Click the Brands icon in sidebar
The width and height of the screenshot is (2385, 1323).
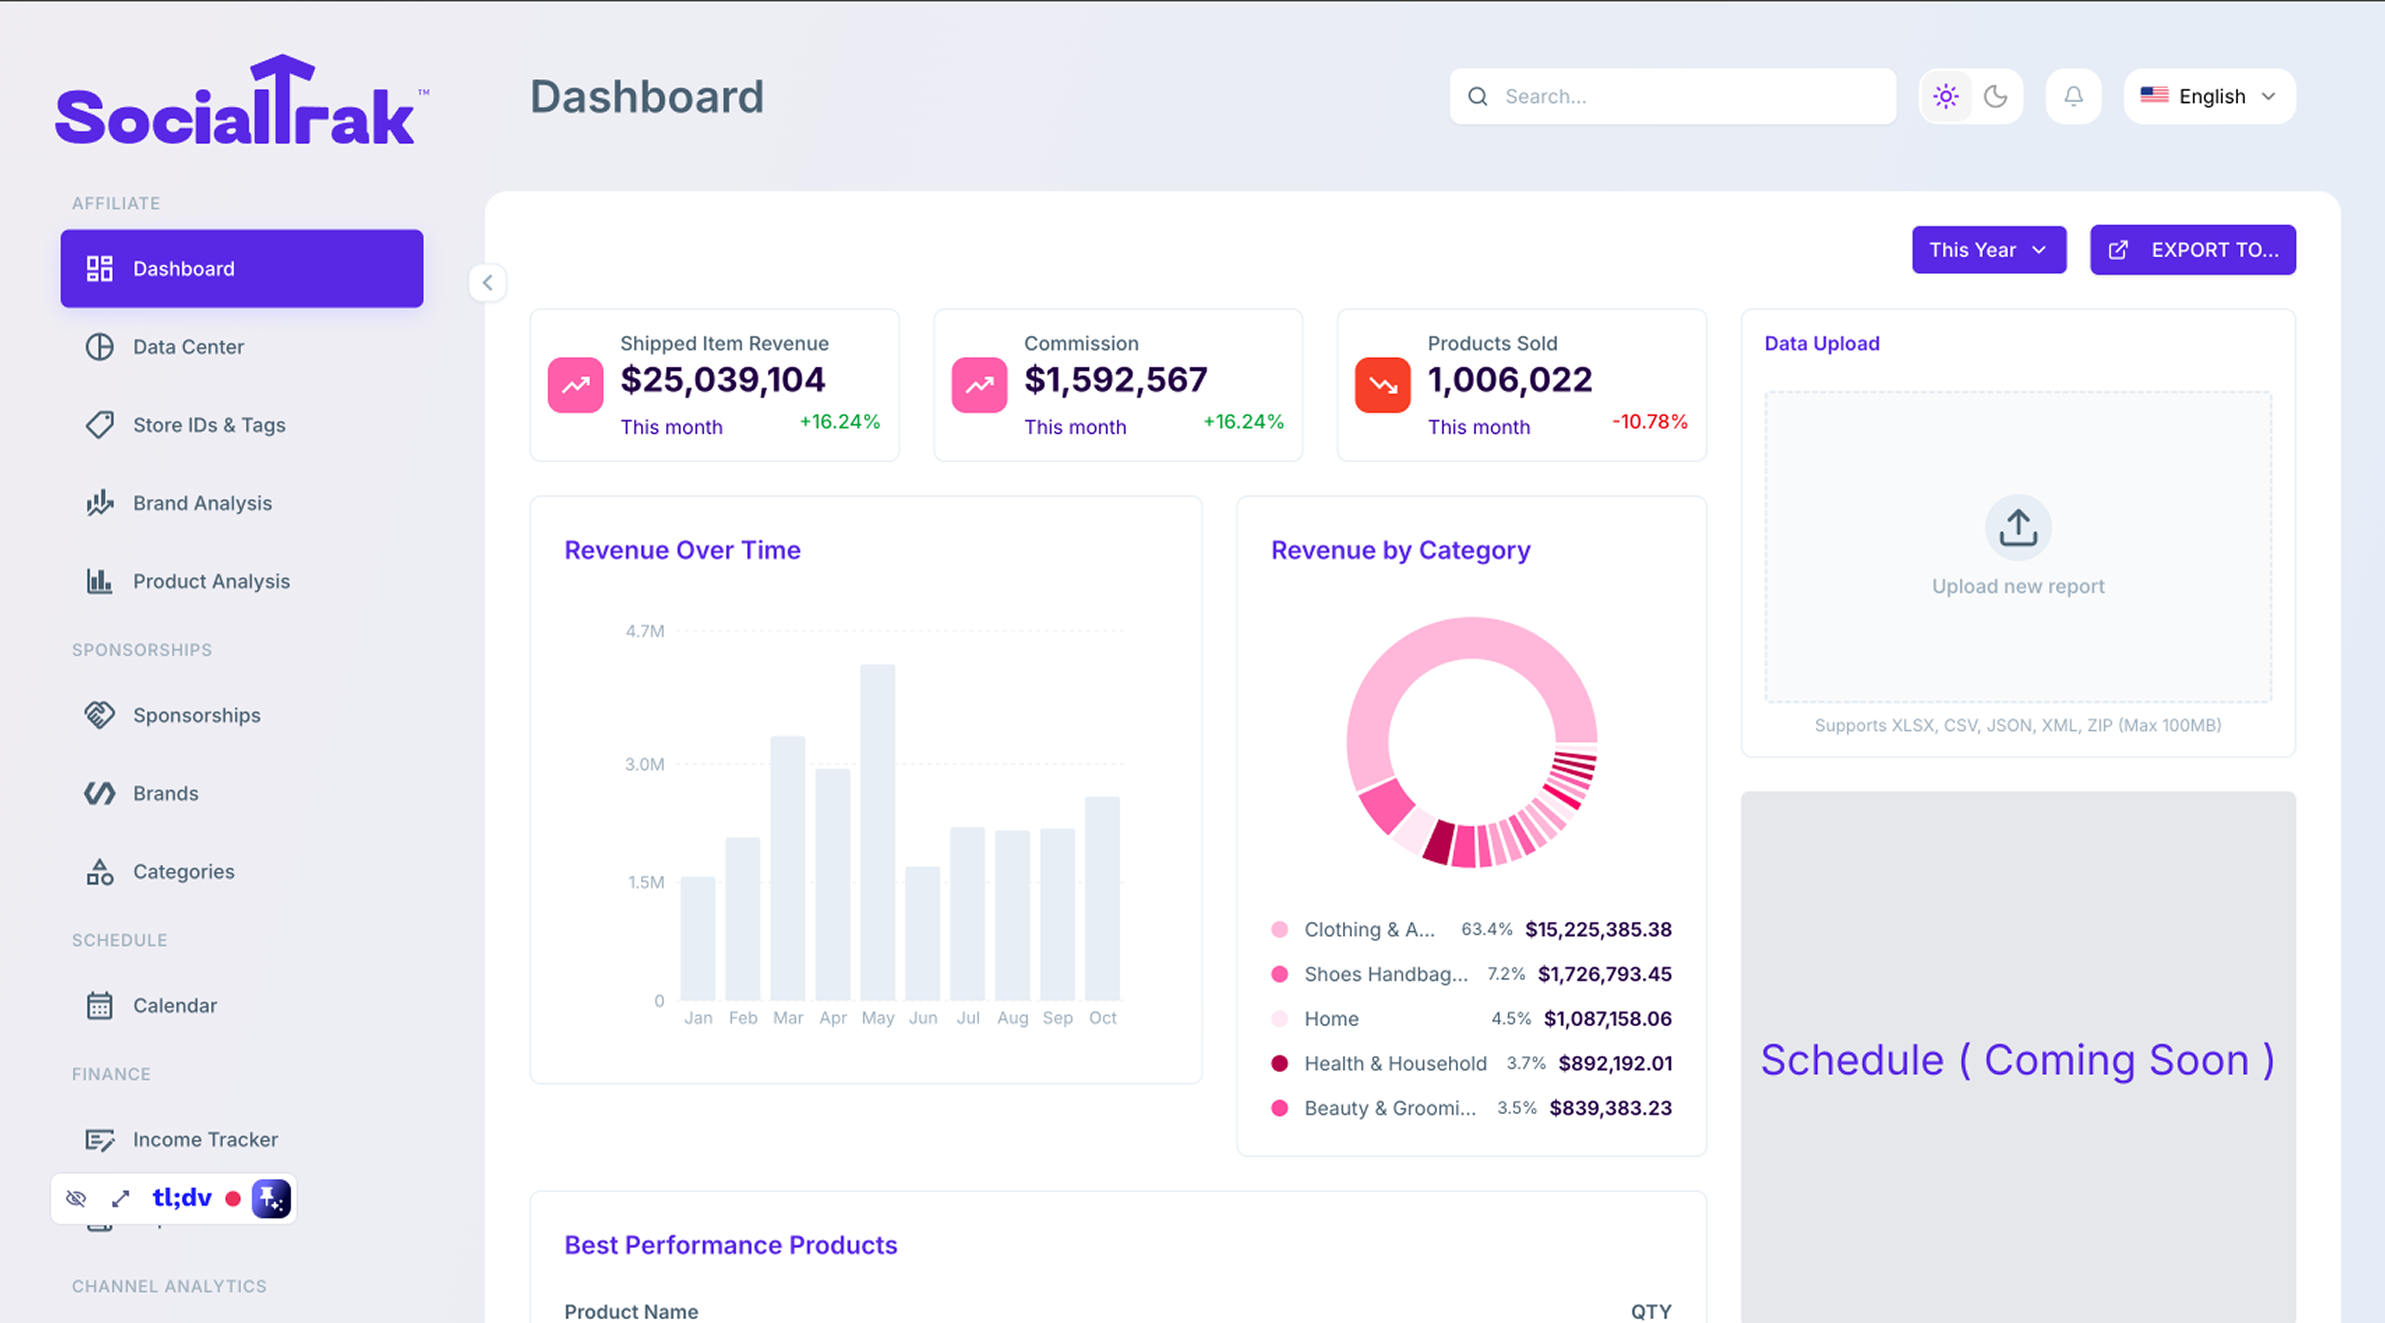(x=99, y=793)
